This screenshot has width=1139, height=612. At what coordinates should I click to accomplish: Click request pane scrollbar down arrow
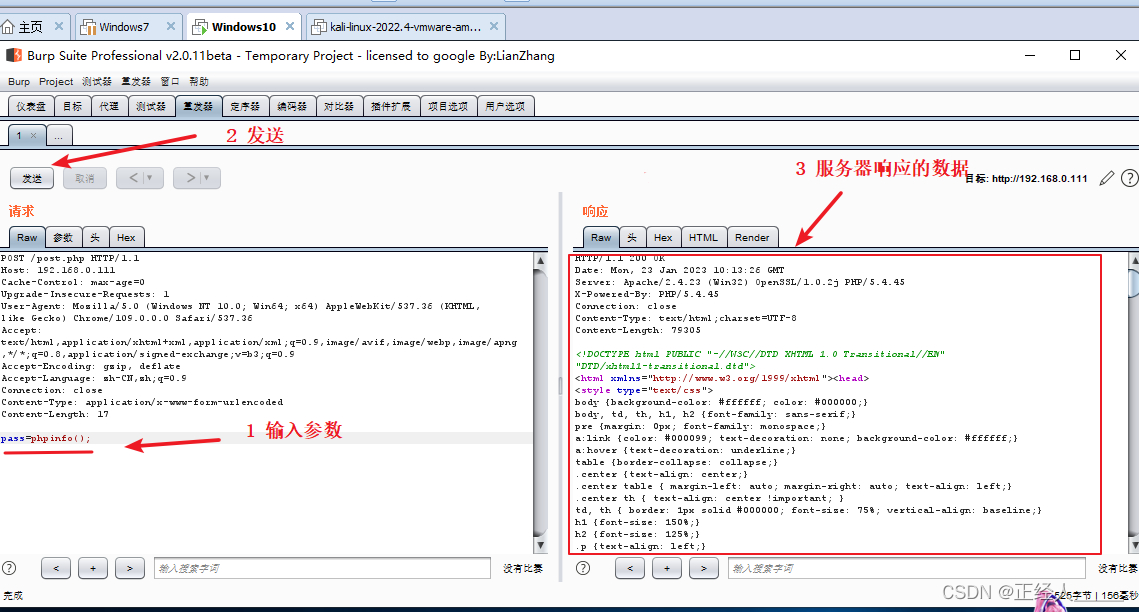coord(540,545)
